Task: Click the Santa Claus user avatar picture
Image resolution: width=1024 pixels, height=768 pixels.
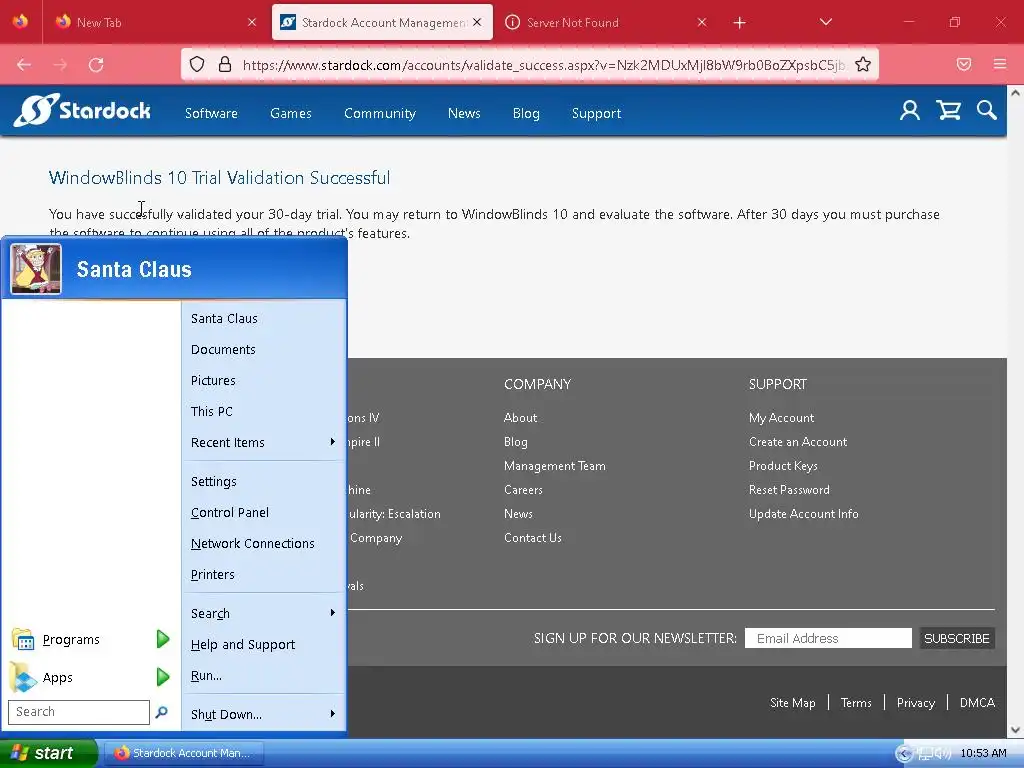Action: [36, 269]
